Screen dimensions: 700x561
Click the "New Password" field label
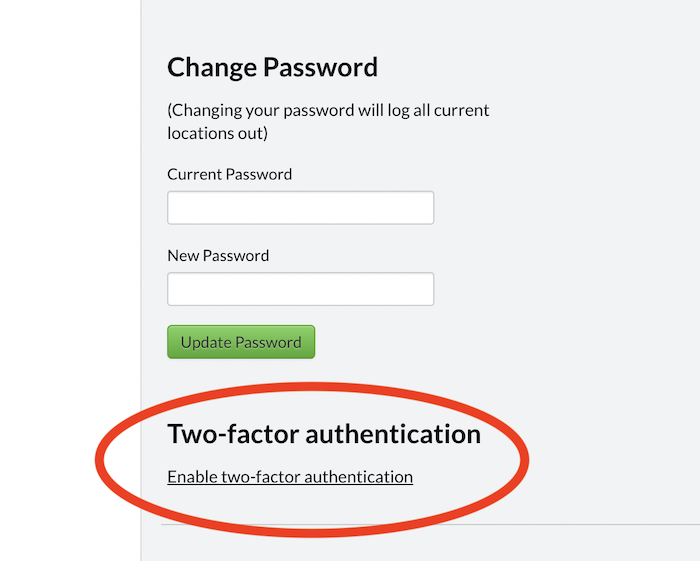coord(218,255)
